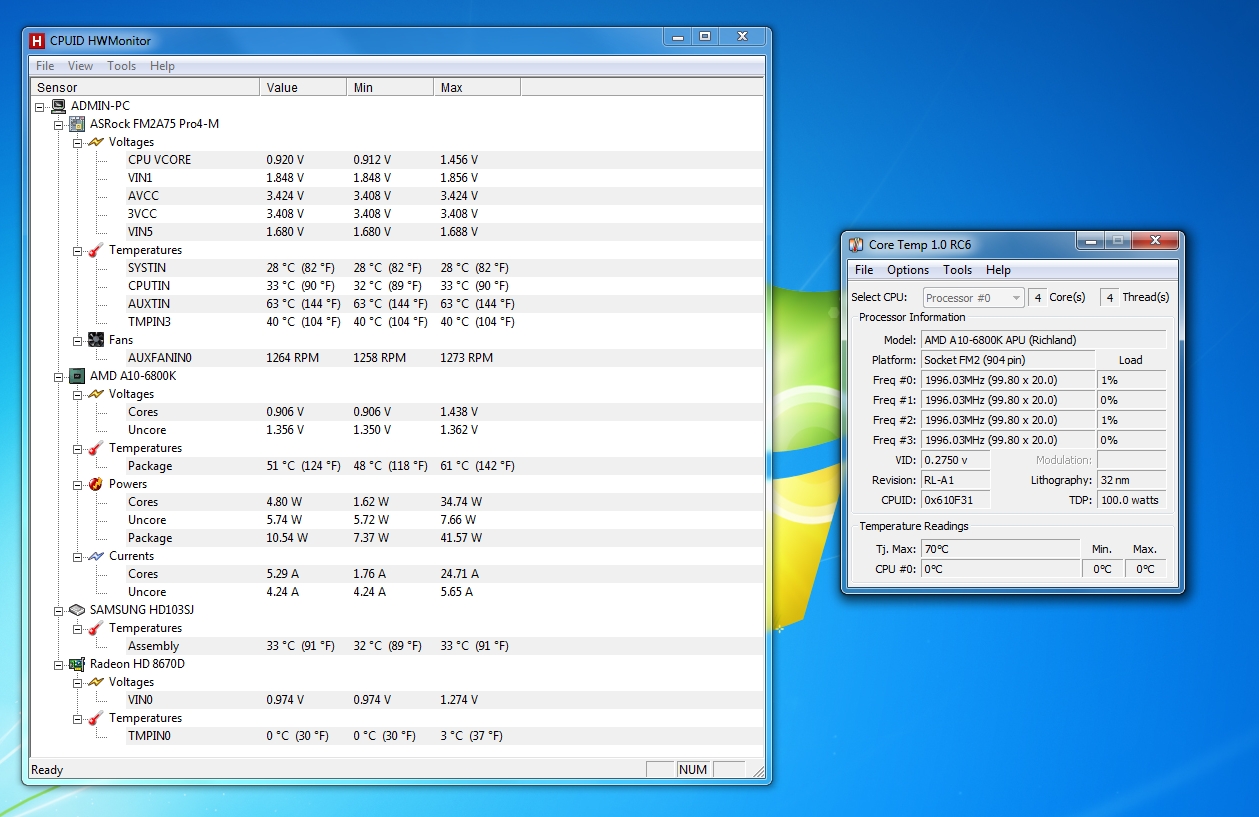Open the Options menu in Core Temp

(908, 270)
